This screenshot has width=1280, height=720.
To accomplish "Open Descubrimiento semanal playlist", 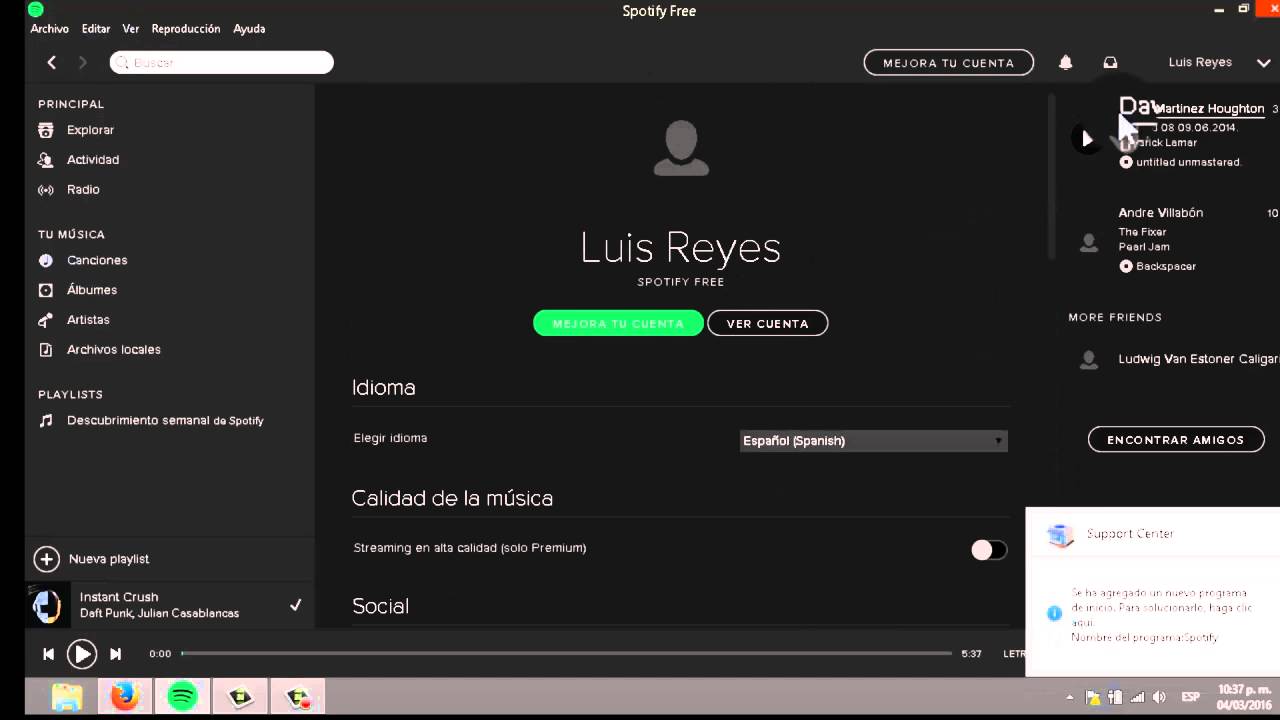I will [x=165, y=421].
